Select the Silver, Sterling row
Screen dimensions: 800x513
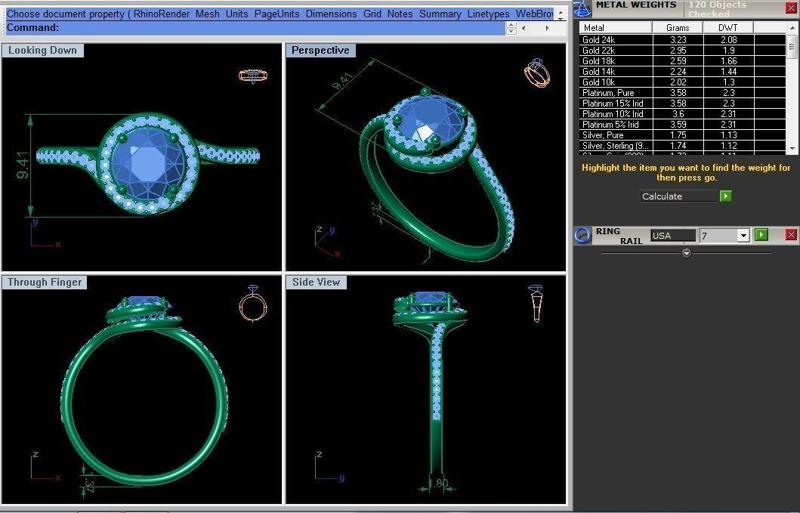click(x=683, y=145)
